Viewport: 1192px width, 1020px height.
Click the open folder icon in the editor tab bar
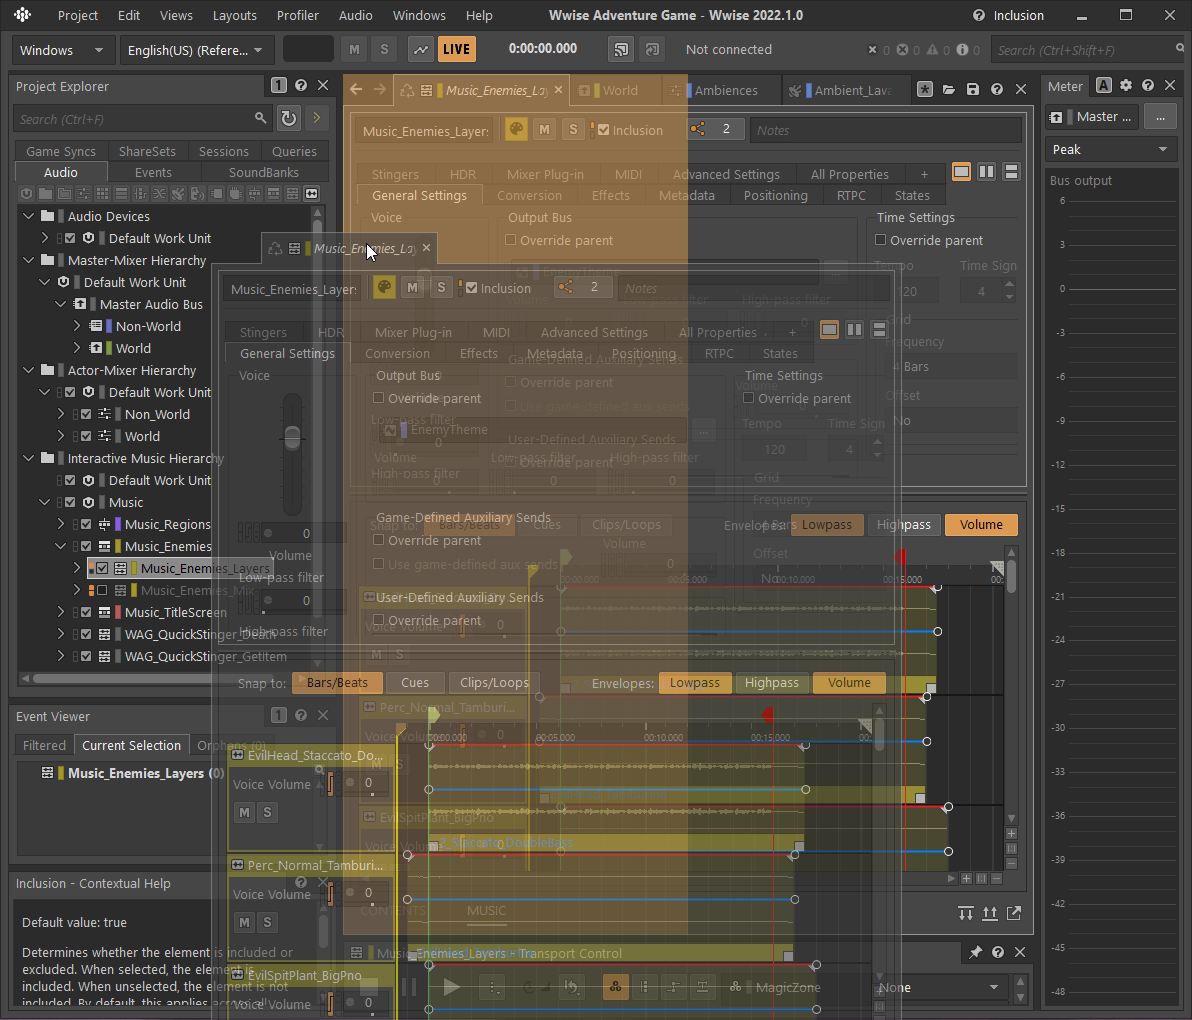click(x=949, y=90)
